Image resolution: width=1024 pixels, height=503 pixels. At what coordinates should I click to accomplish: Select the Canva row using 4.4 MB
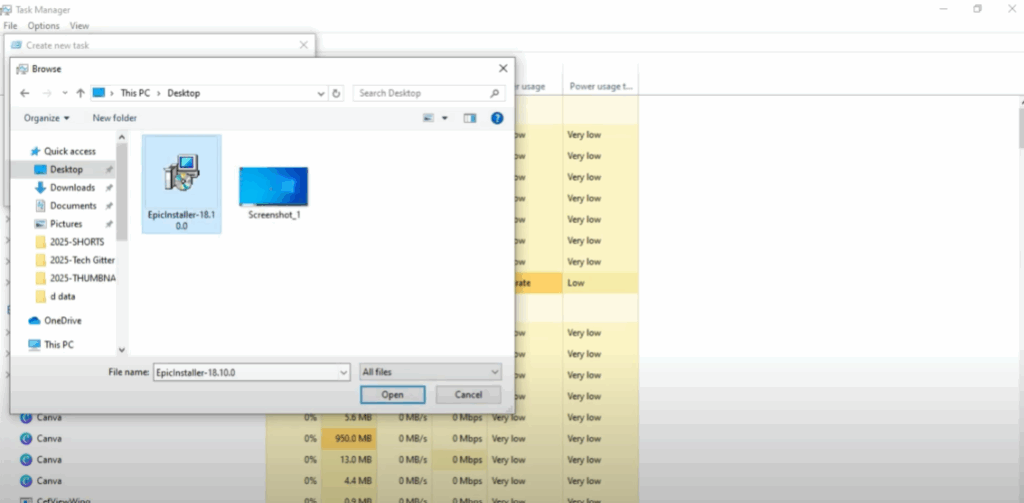320,481
